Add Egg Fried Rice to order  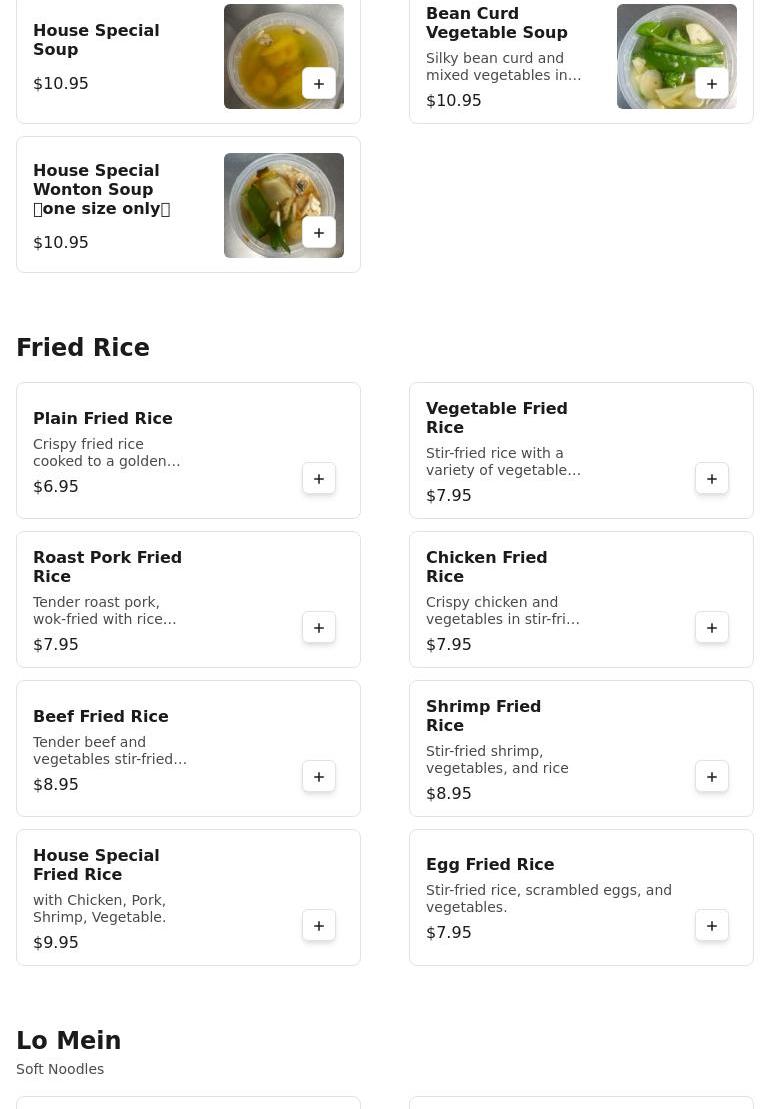712,926
